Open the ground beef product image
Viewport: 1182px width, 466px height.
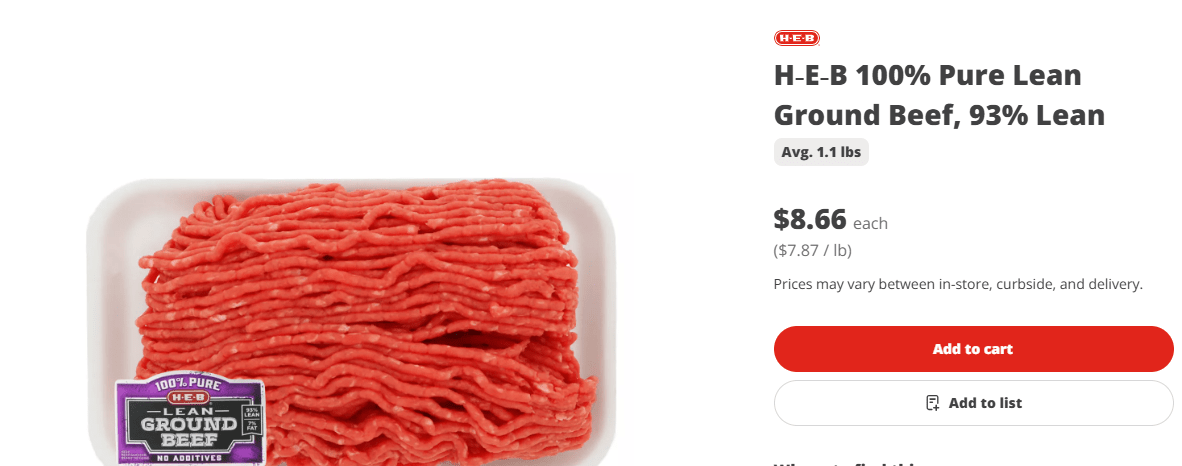(x=351, y=323)
